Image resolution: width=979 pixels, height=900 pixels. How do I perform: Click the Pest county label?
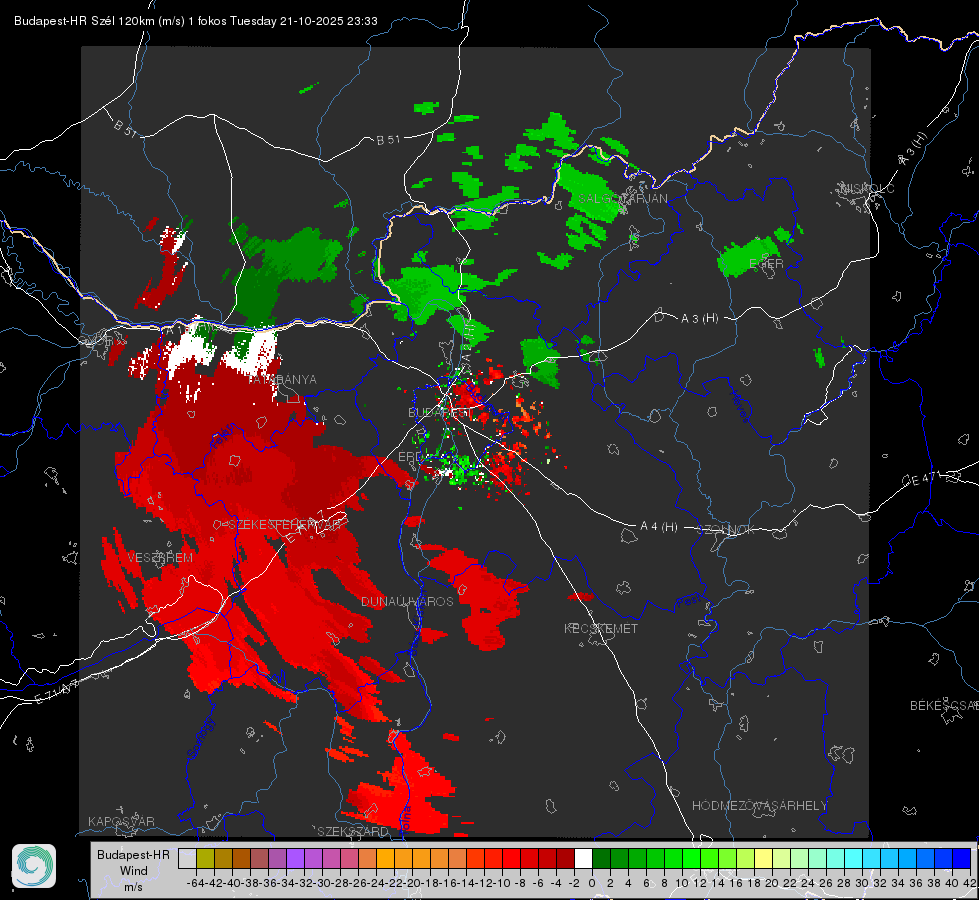point(688,601)
